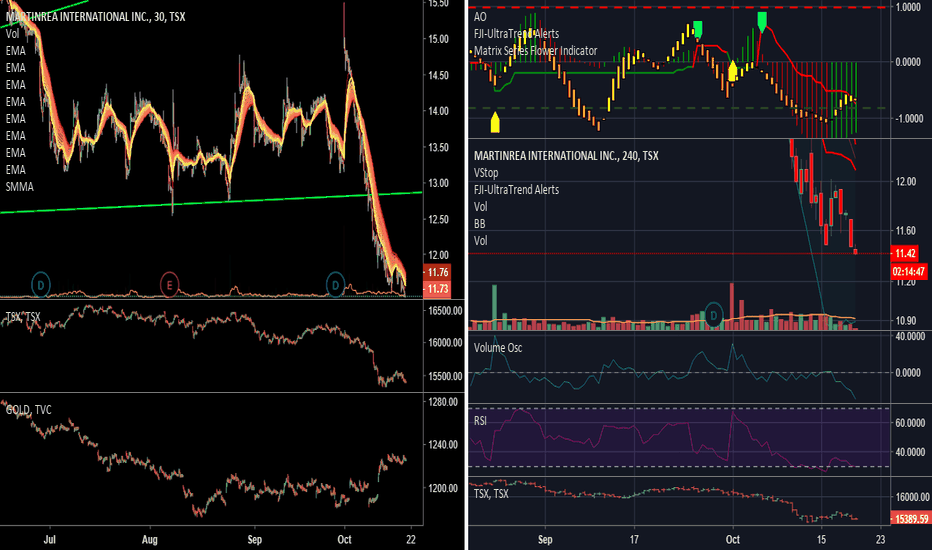Screen dimensions: 932x550
Task: Select the Vol legend below BB
Action: click(480, 241)
